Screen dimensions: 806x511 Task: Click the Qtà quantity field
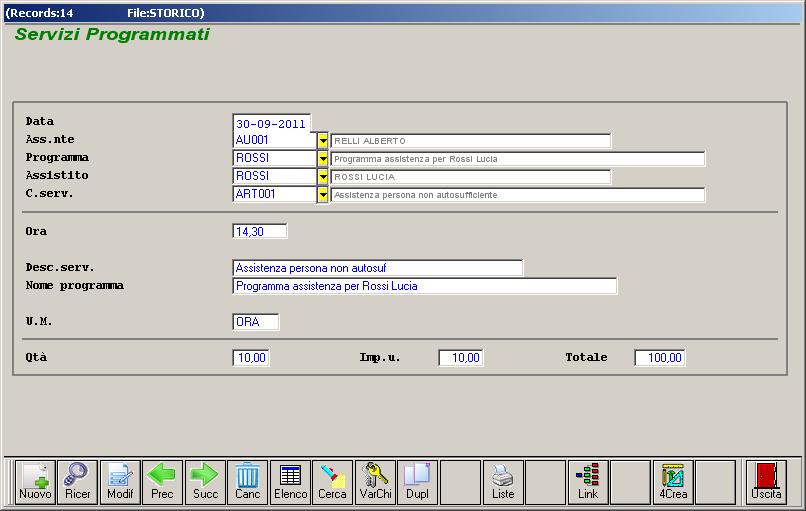coord(251,358)
